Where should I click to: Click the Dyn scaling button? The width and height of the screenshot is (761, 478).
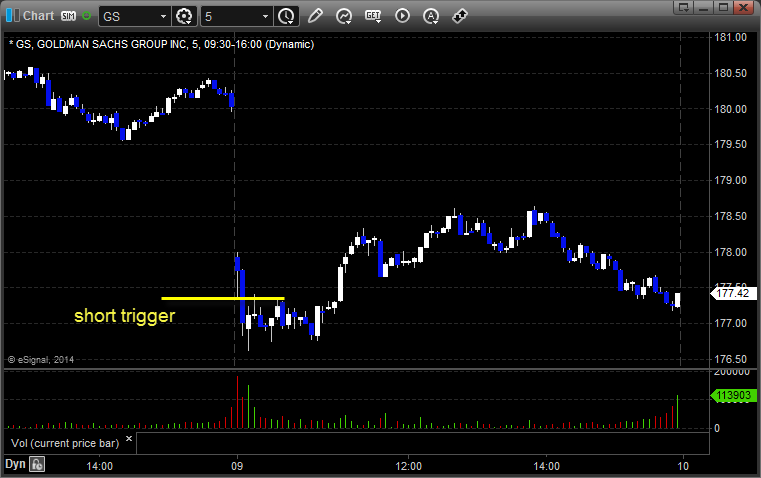coord(15,464)
